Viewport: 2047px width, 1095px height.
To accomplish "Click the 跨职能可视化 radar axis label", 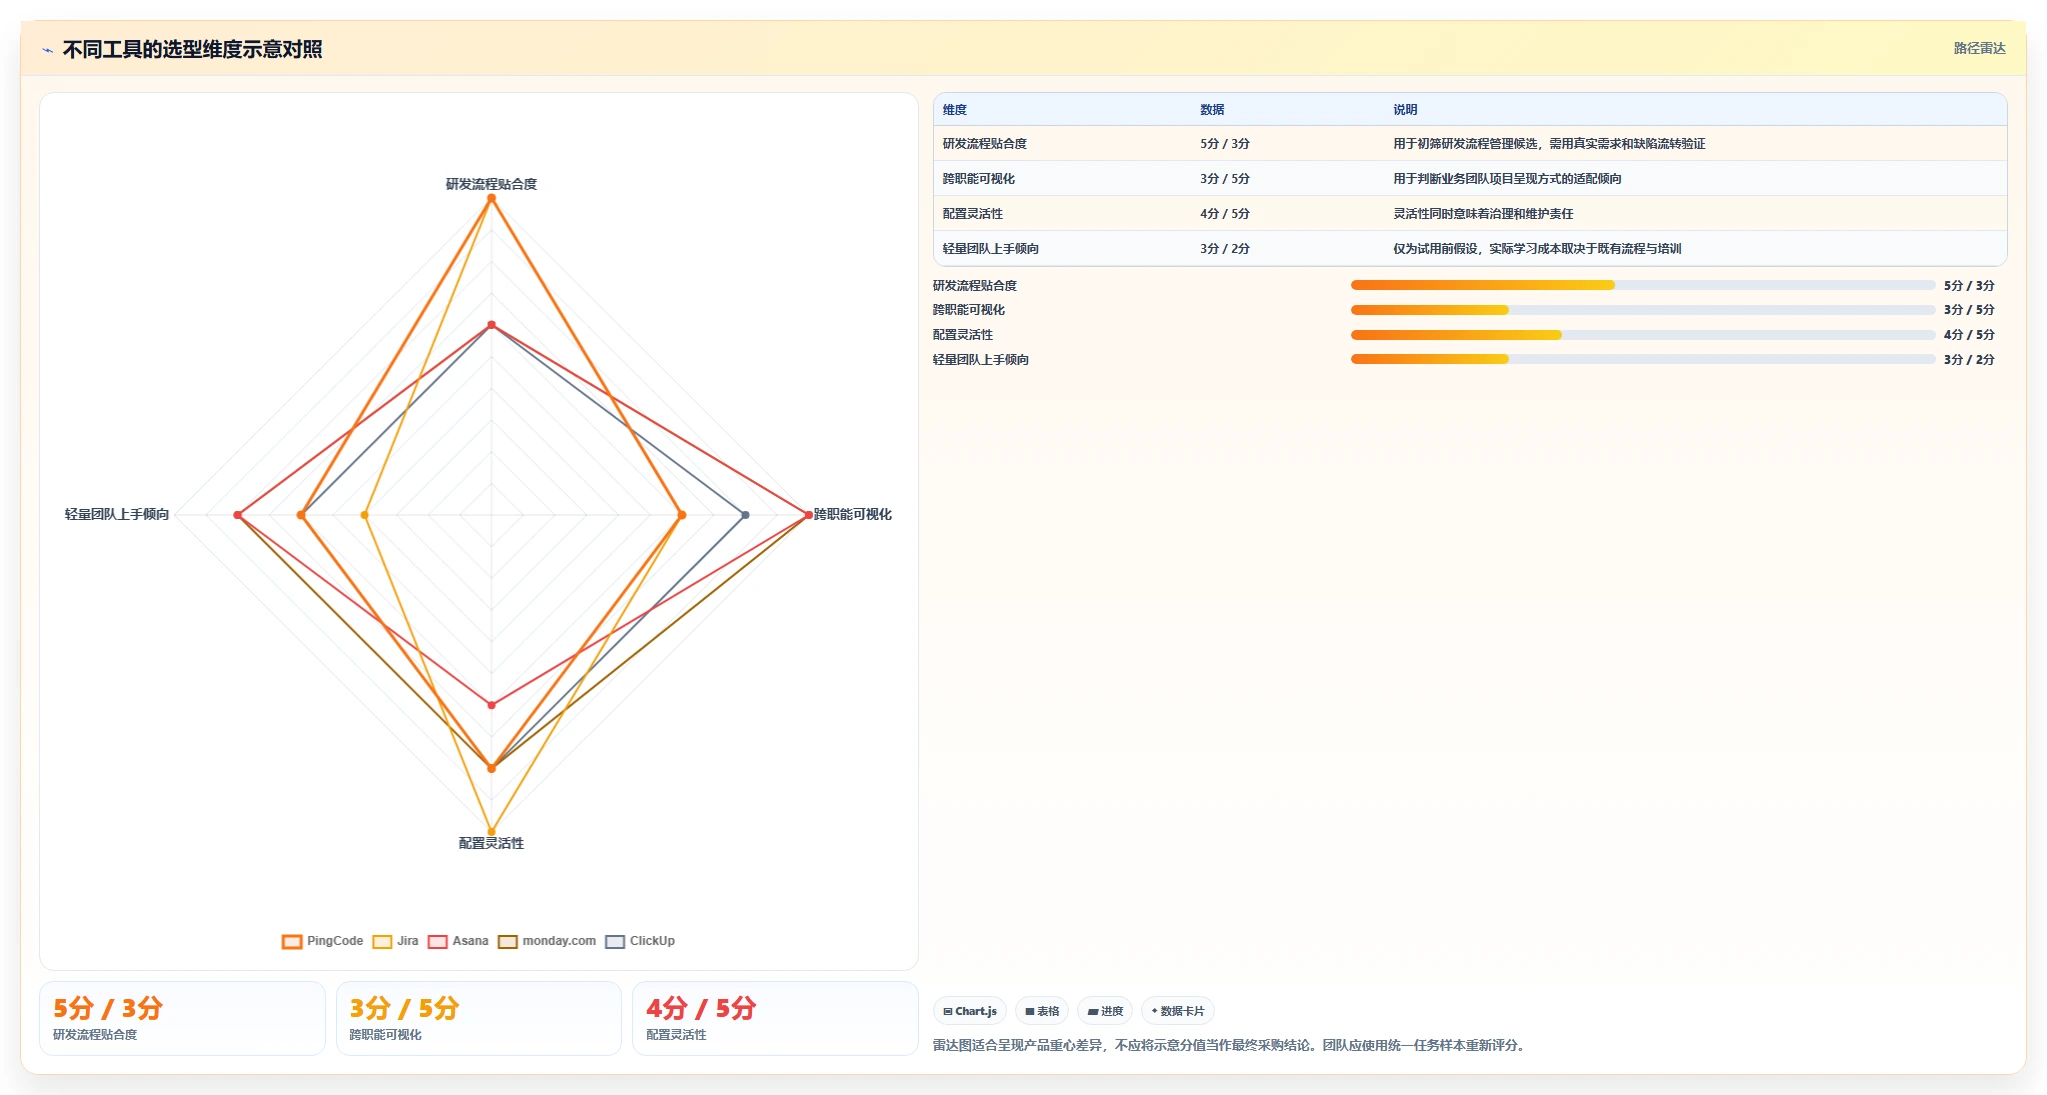I will [852, 514].
